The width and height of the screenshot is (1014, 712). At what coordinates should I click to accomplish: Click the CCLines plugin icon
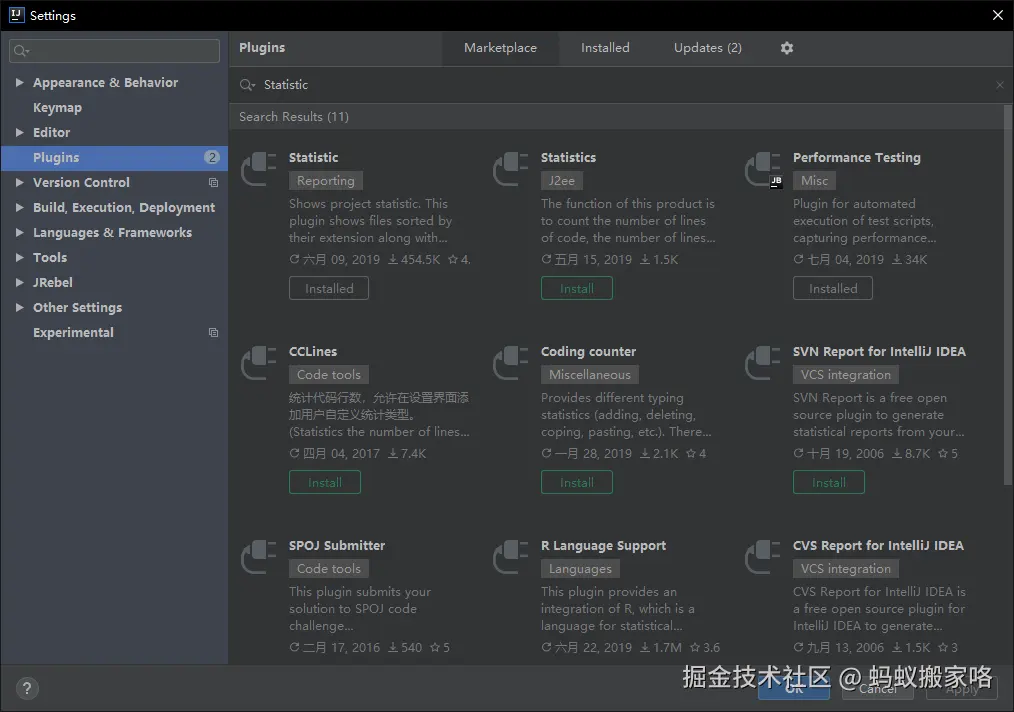(x=260, y=363)
